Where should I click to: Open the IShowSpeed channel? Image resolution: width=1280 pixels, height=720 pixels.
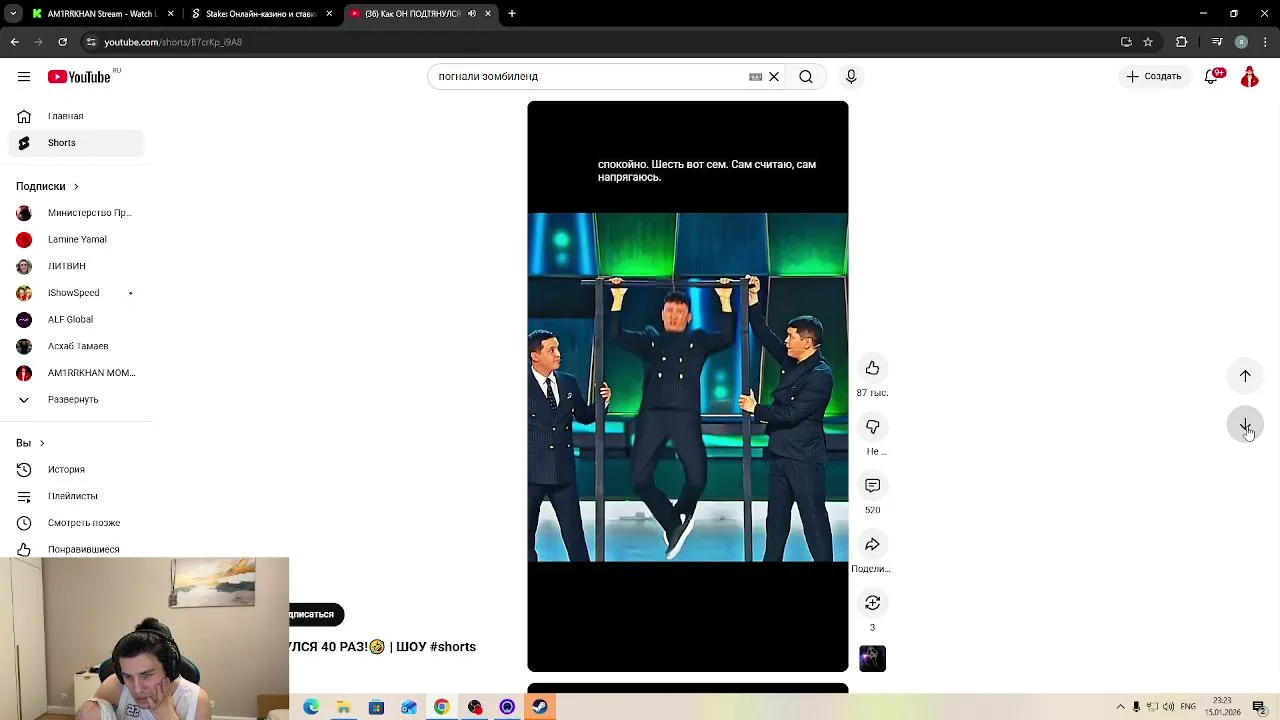[x=76, y=293]
